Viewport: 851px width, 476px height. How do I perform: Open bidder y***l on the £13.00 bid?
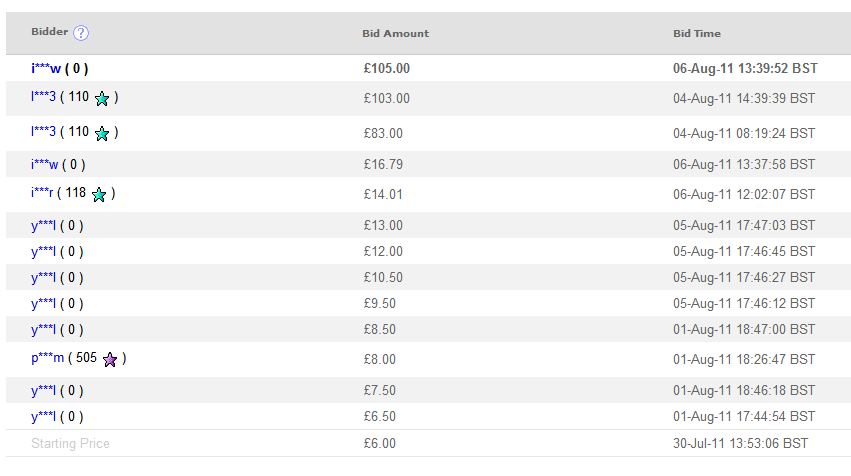point(43,226)
